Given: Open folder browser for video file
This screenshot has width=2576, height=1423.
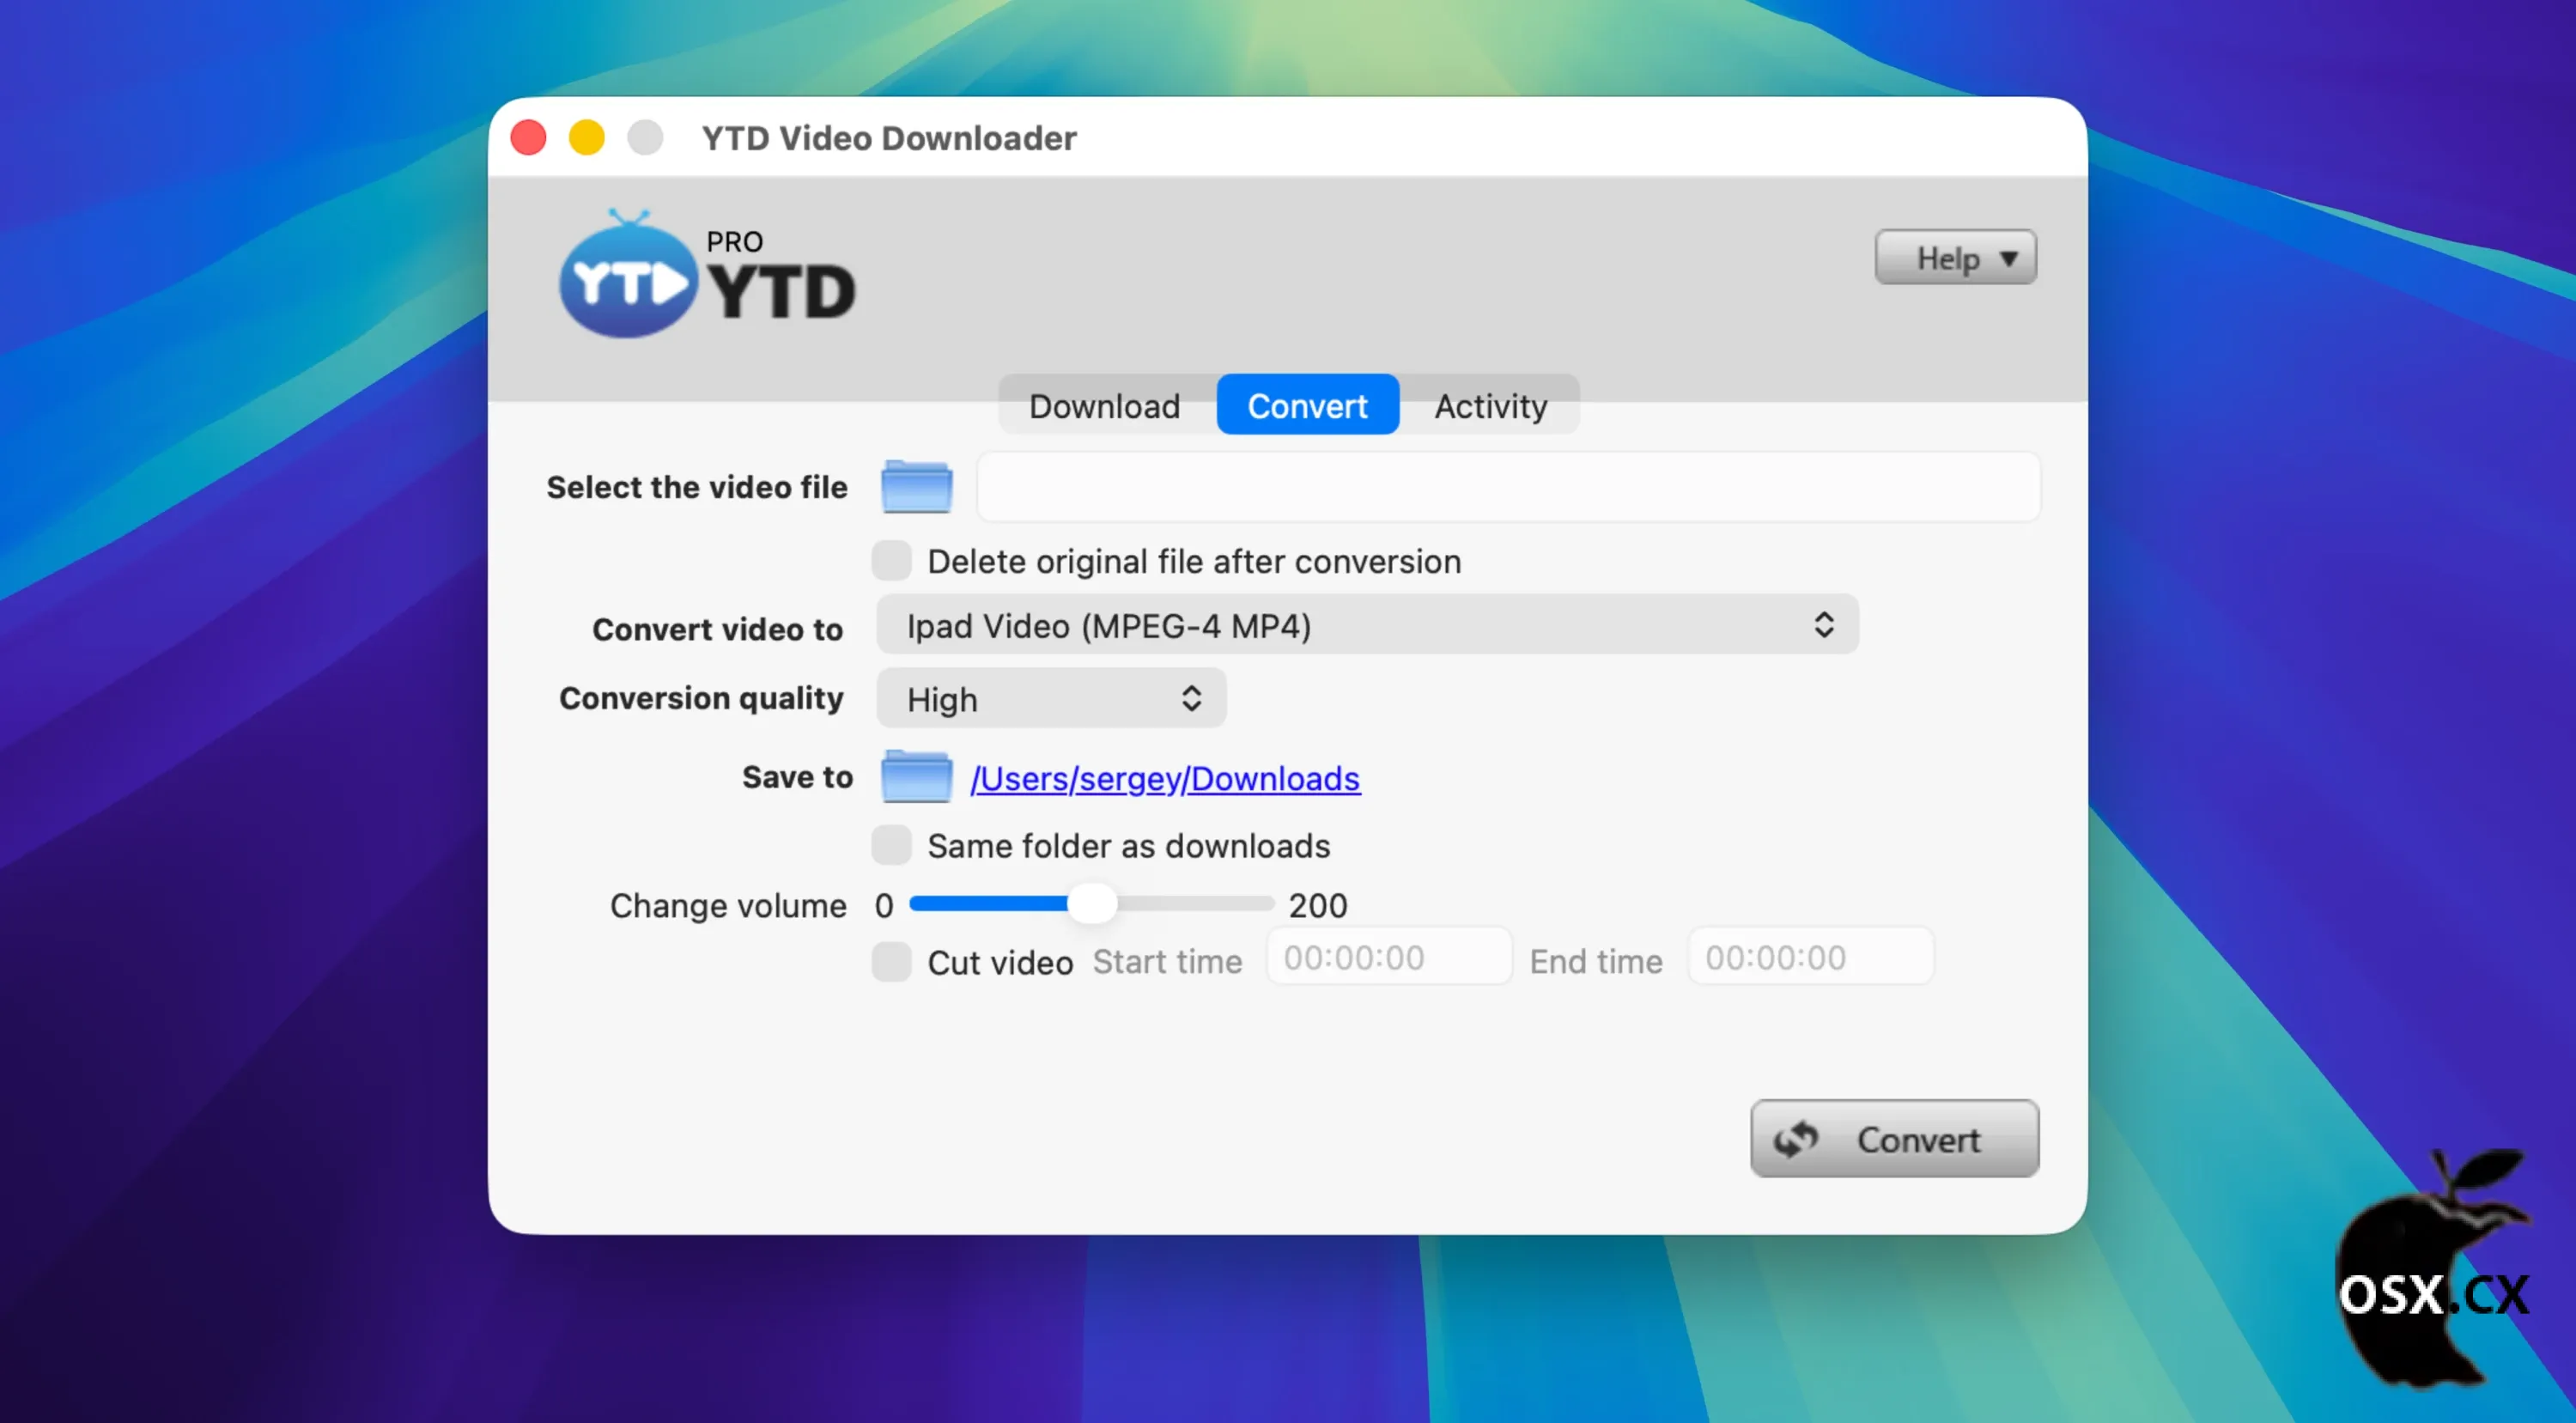Looking at the screenshot, I should pyautogui.click(x=916, y=487).
